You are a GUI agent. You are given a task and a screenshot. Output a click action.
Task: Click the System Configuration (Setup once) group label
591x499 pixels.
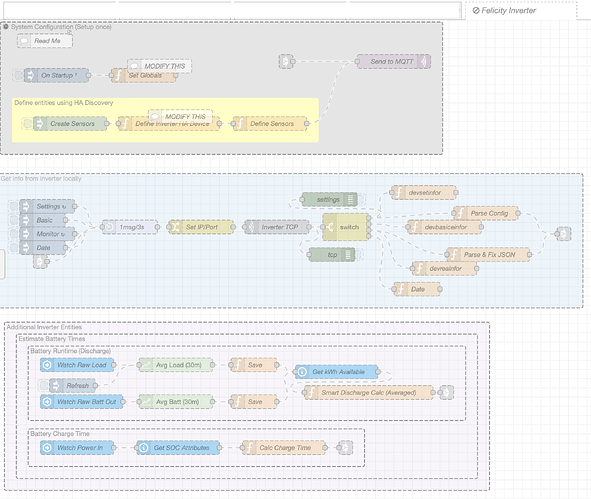coord(61,27)
